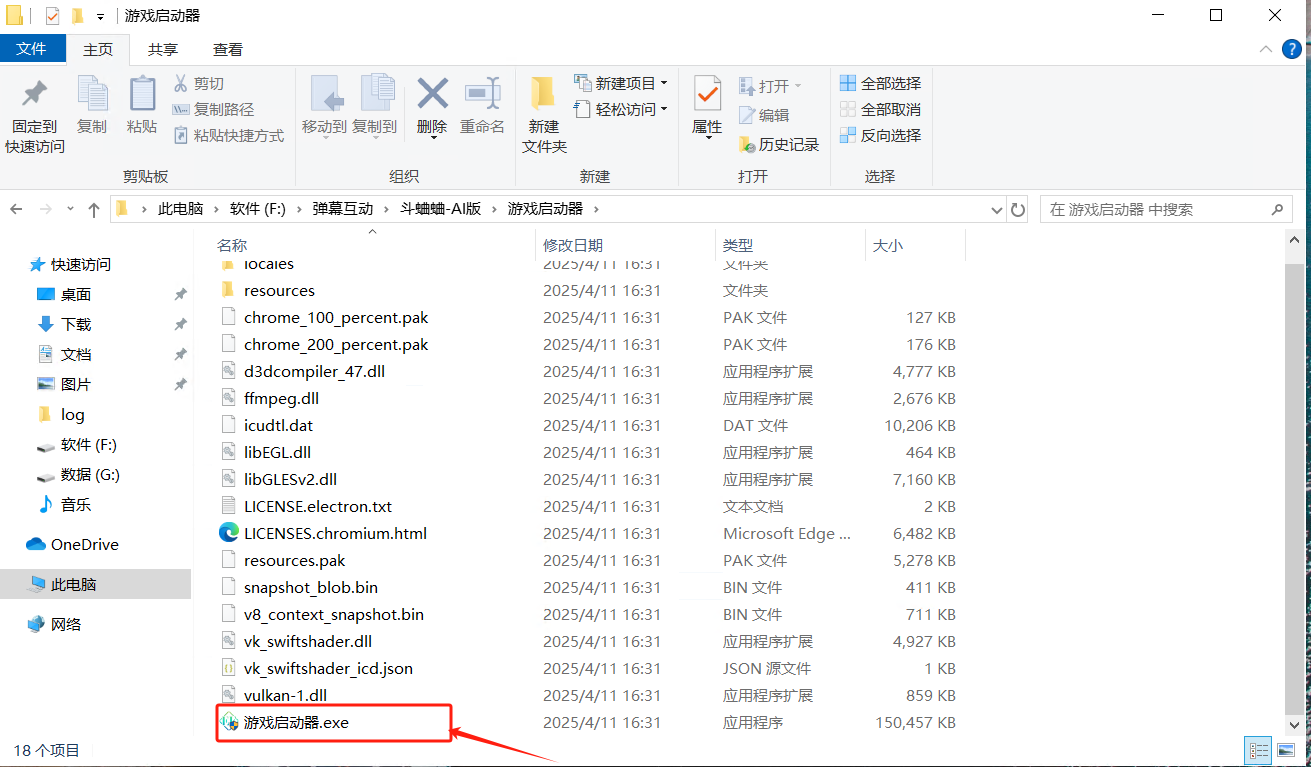Select 此电脑 in the navigation pane

(73, 584)
